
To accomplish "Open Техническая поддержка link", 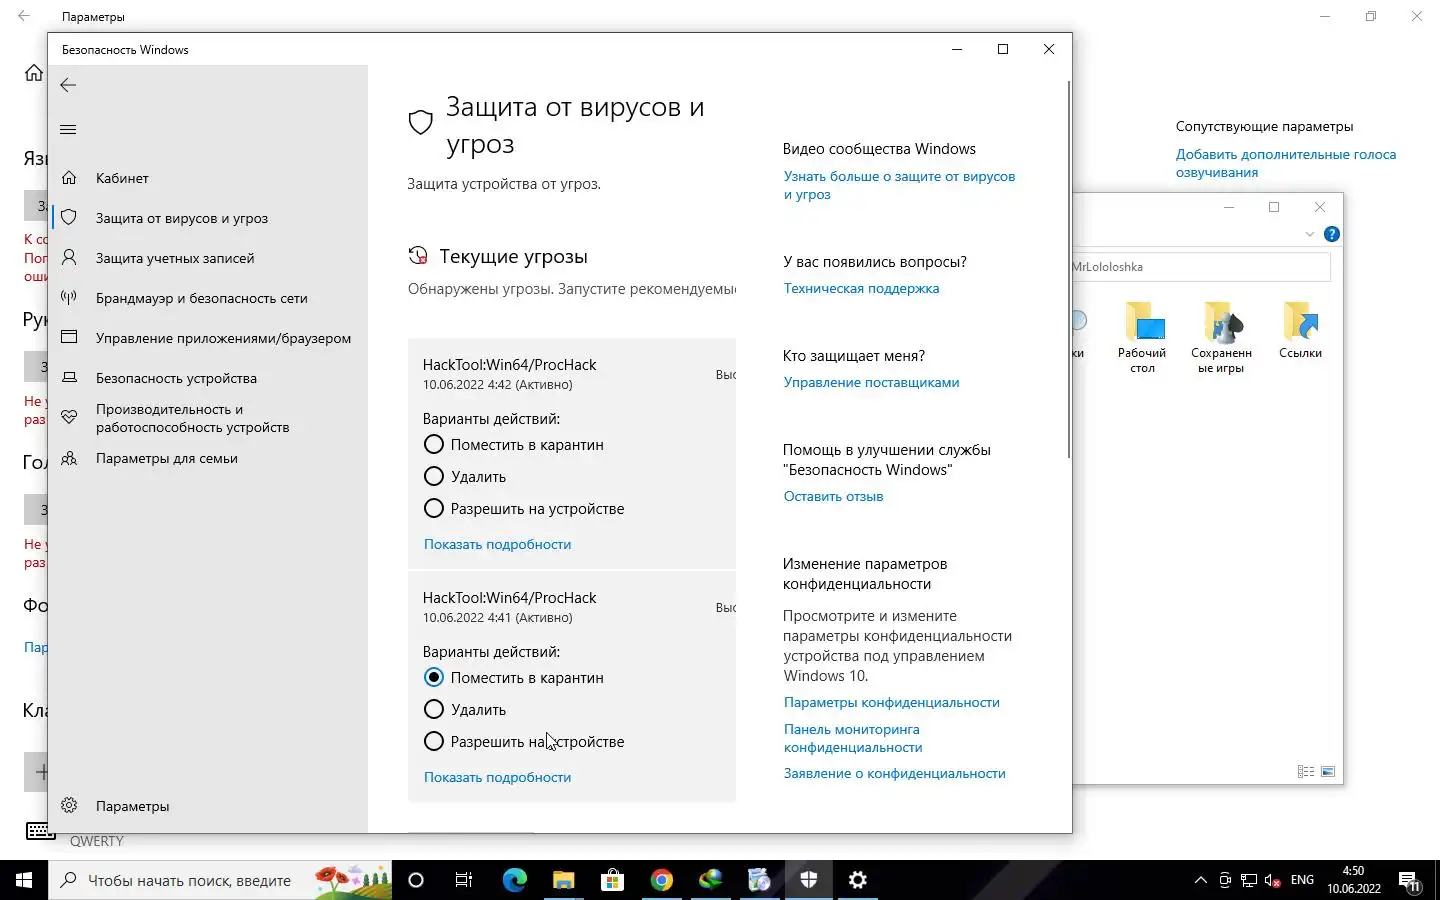I will click(x=861, y=288).
